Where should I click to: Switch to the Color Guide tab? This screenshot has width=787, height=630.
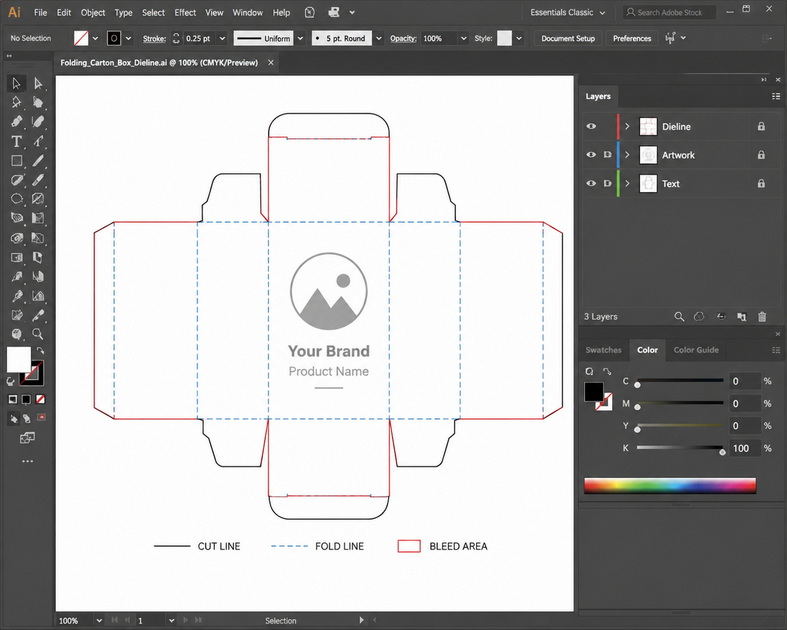pyautogui.click(x=696, y=350)
